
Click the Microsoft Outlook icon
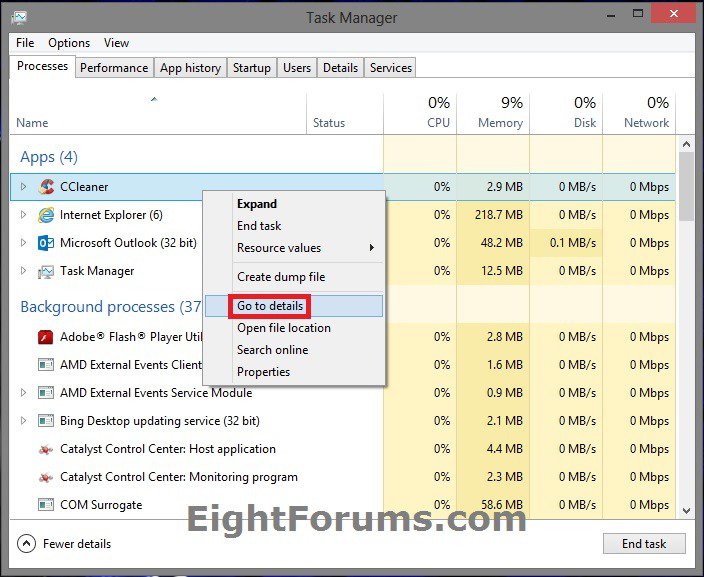coord(46,243)
